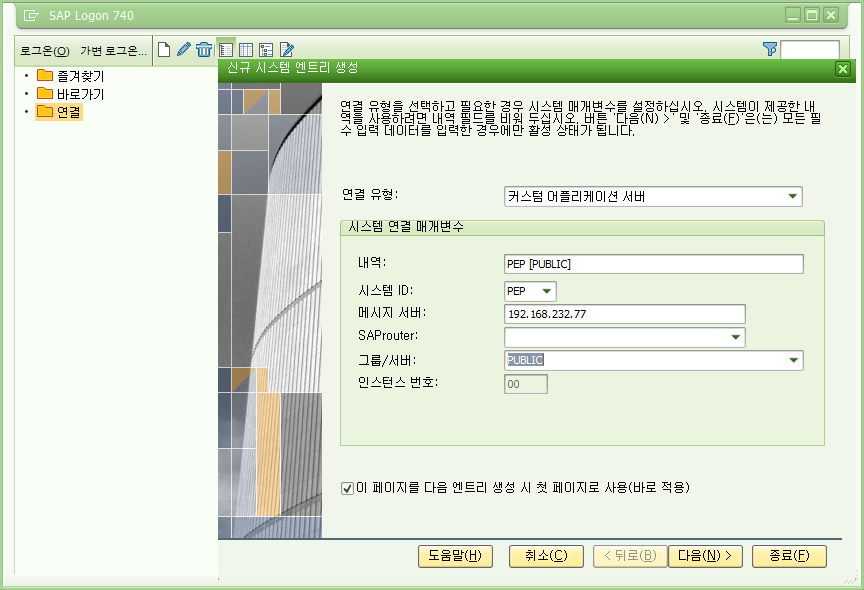
Task: Switch to the list view icon
Action: tap(226, 49)
